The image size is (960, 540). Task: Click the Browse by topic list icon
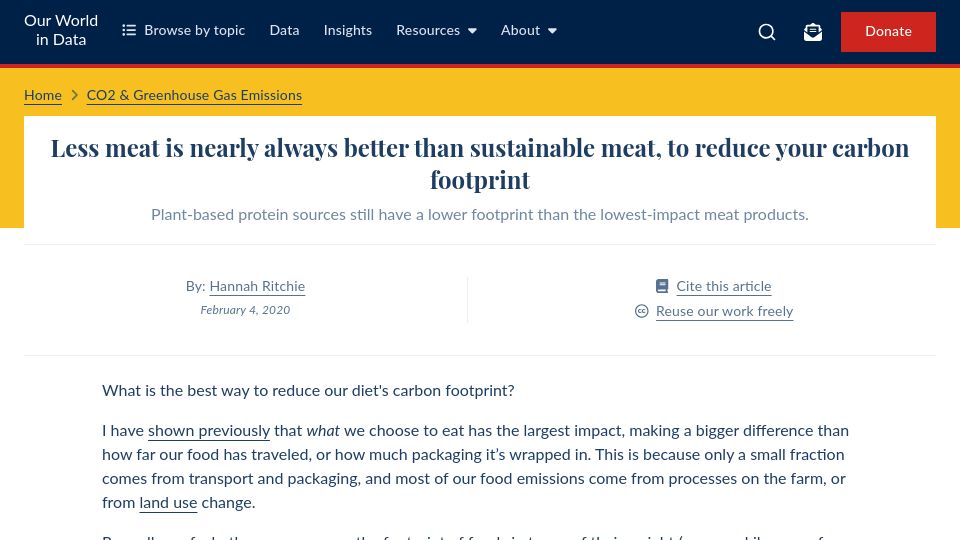click(x=129, y=30)
